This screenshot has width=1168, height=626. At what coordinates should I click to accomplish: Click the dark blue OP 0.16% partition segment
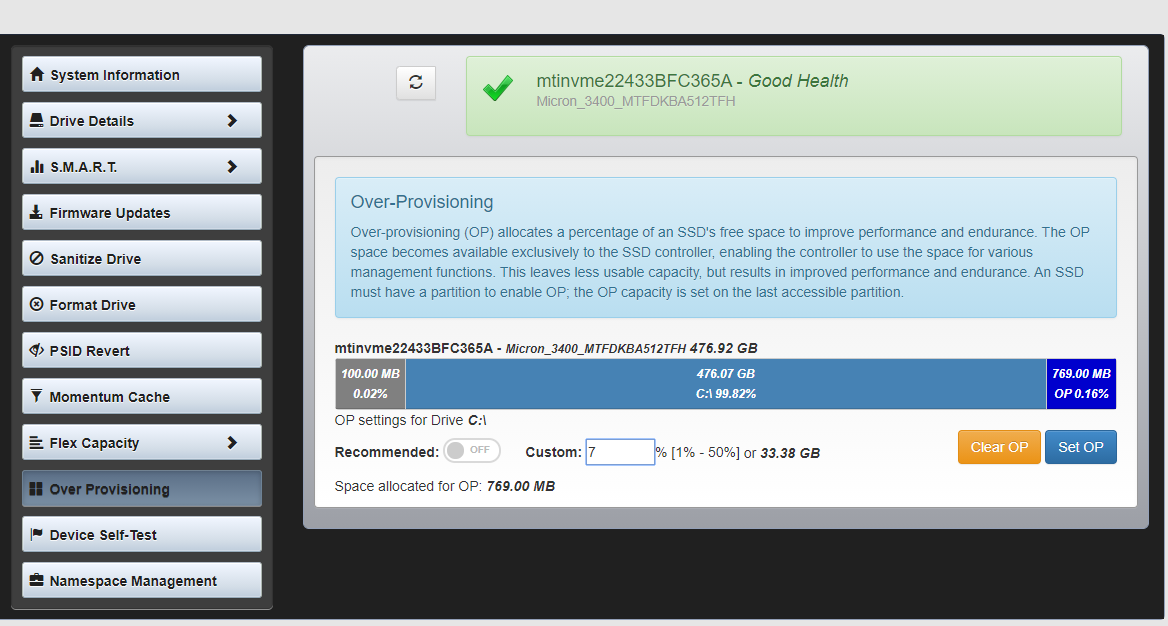pos(1081,384)
